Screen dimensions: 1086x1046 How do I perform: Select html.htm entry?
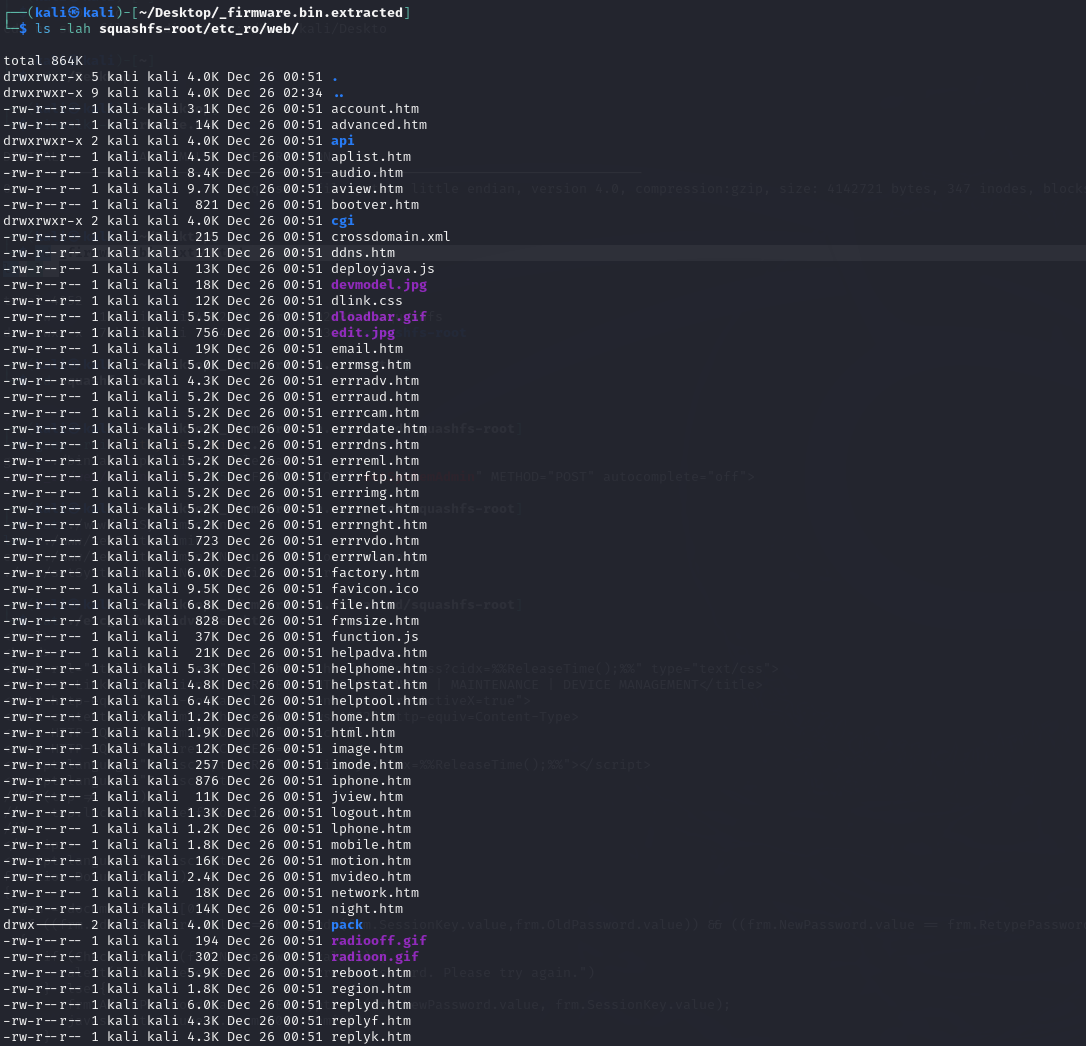[363, 732]
